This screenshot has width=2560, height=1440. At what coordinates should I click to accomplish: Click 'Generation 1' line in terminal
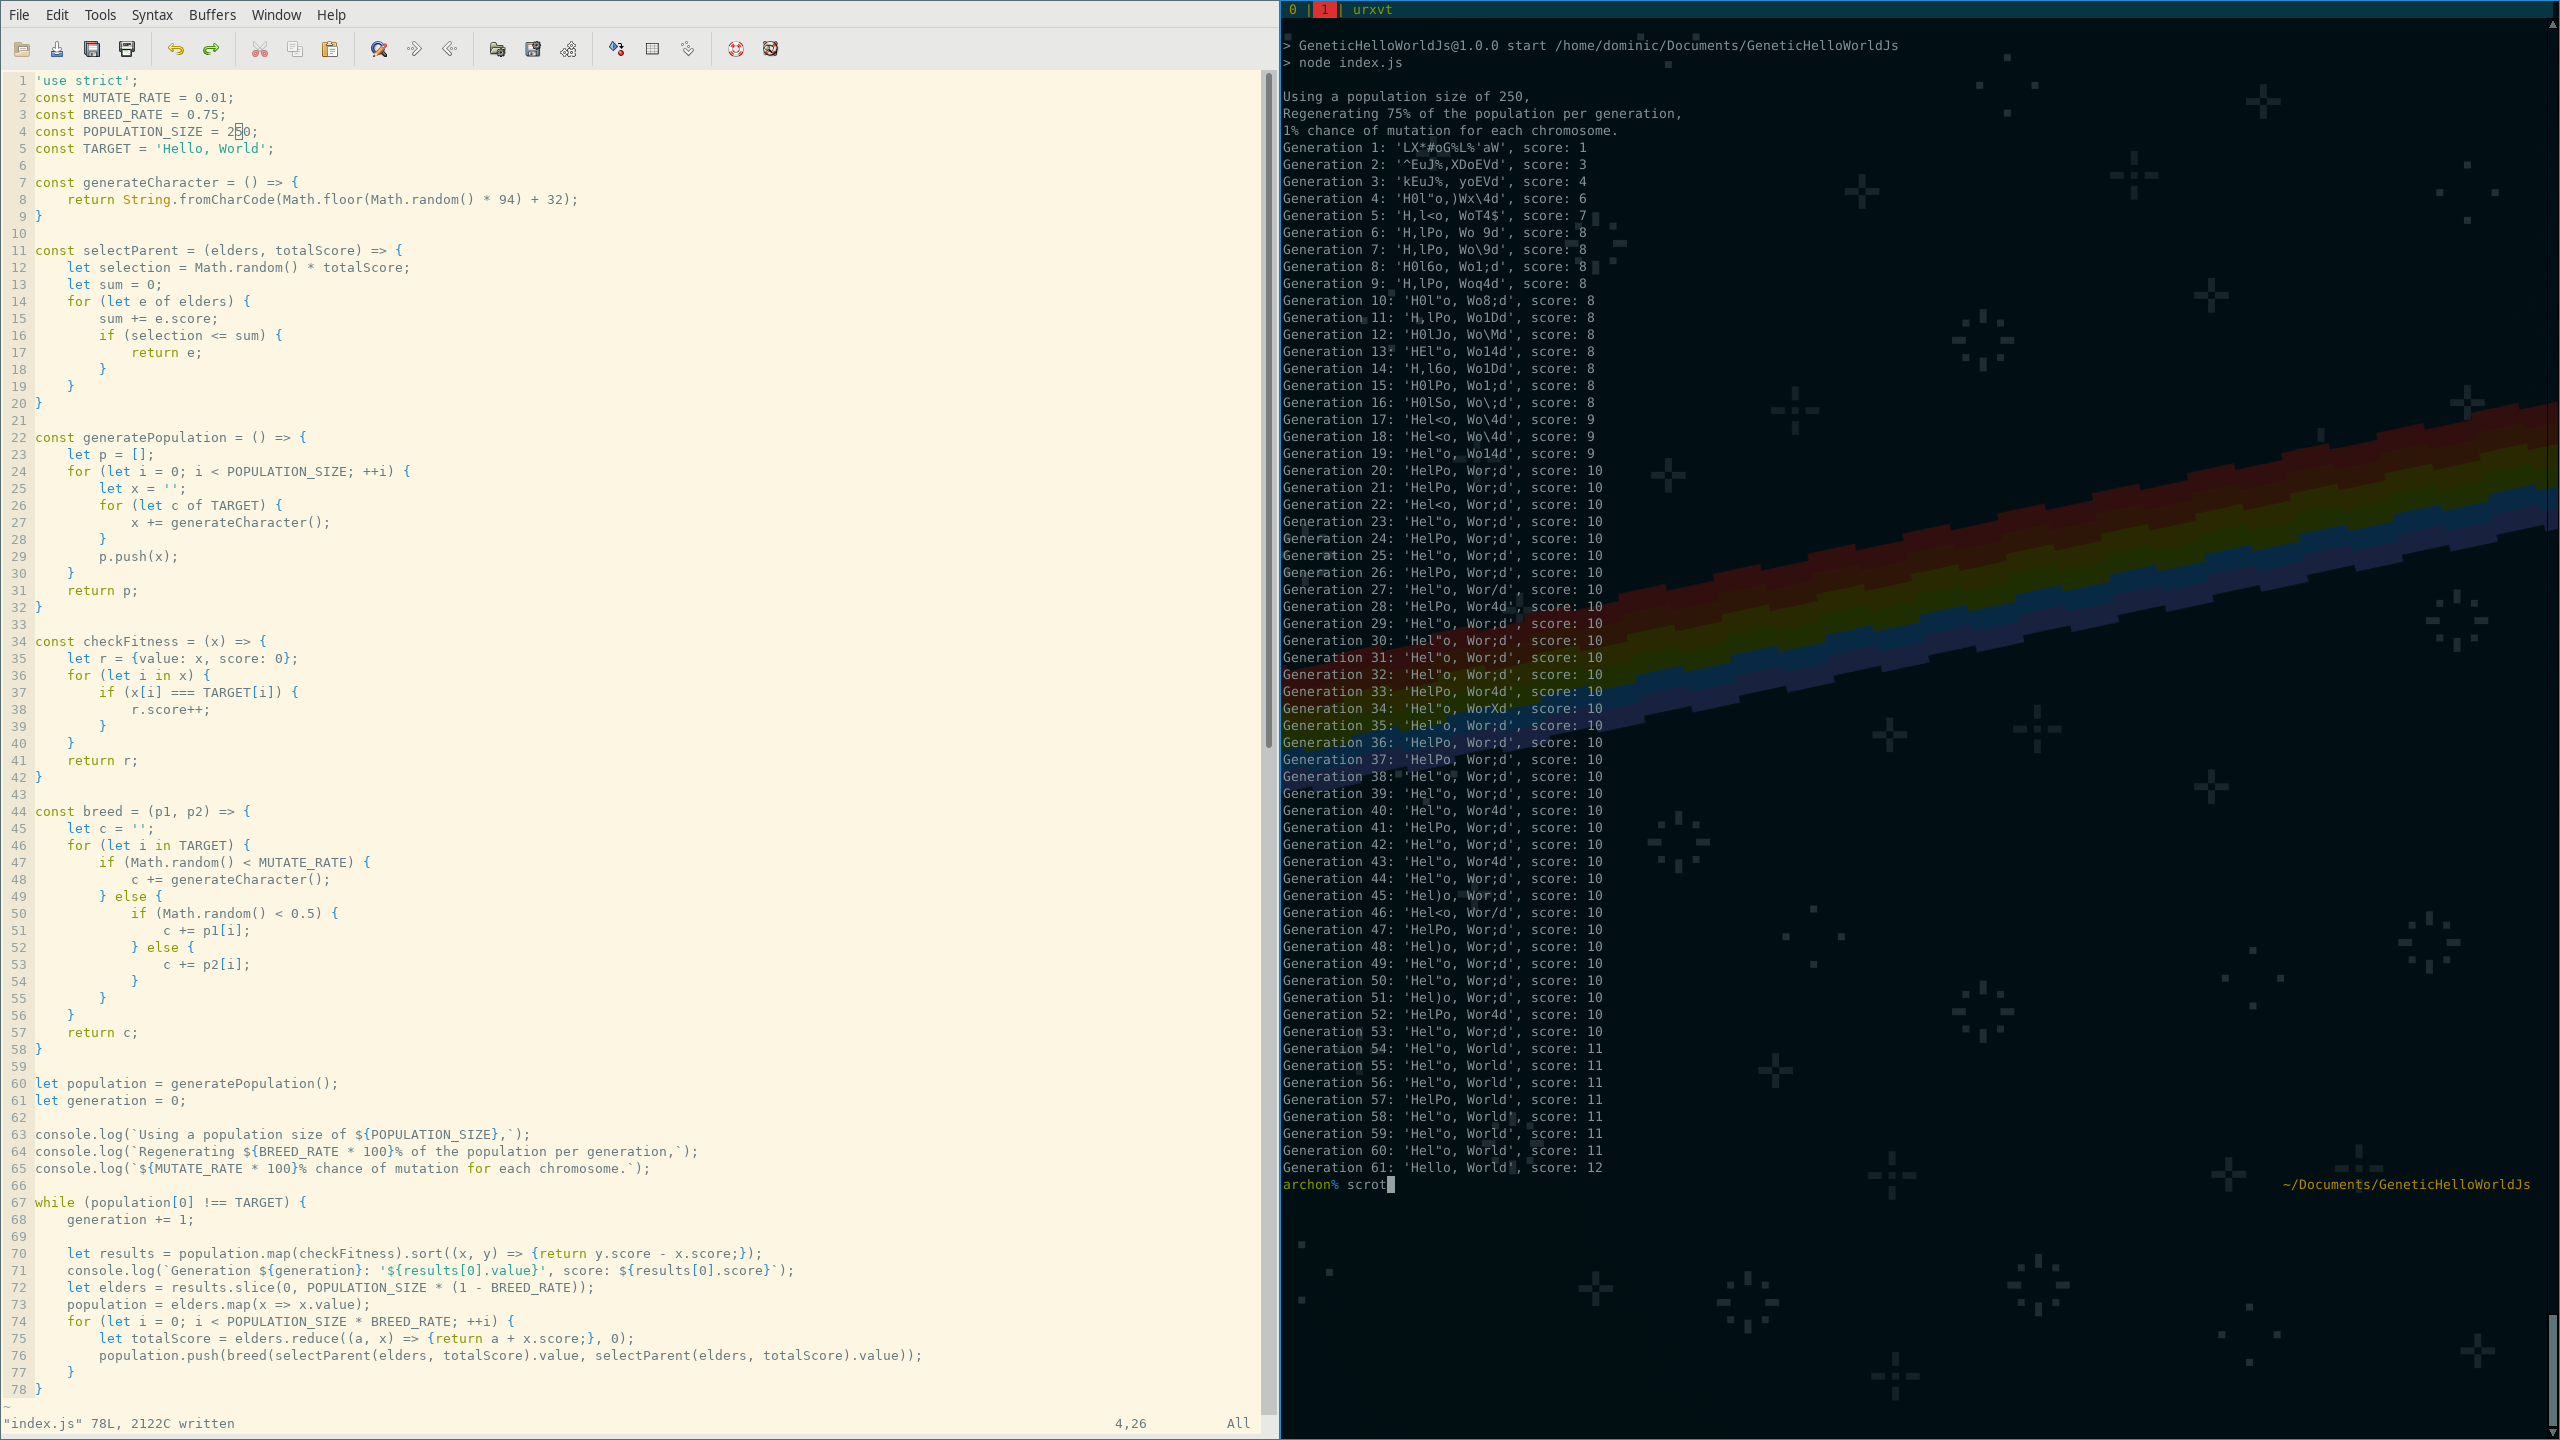(1434, 148)
